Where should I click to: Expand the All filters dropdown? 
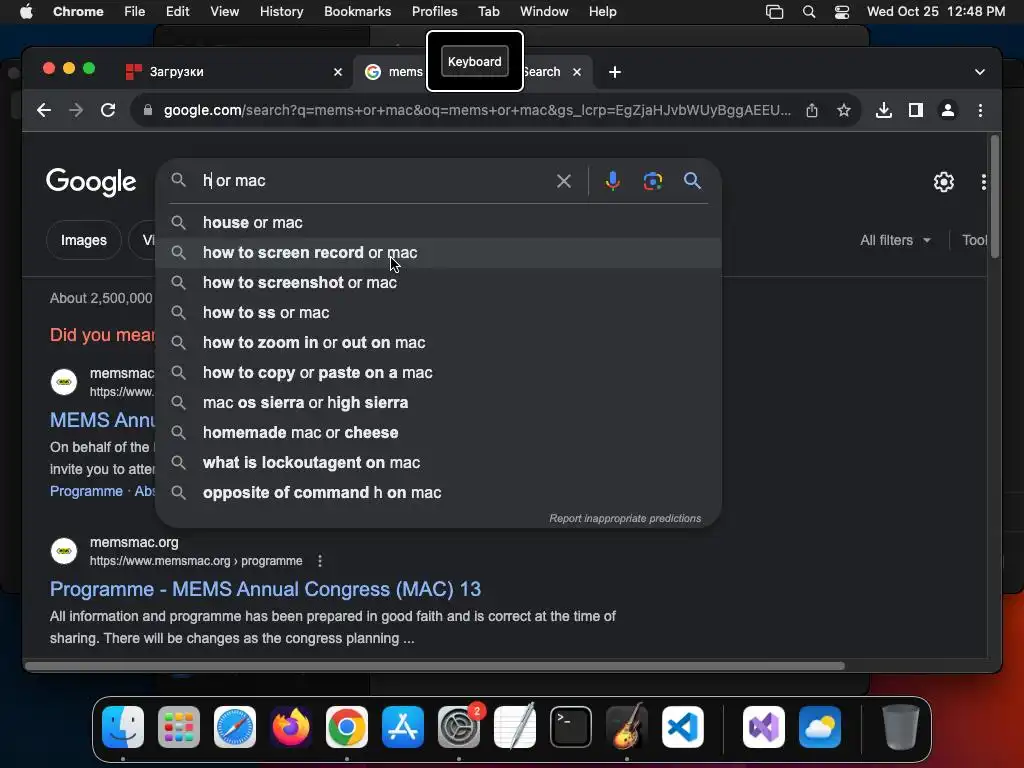(x=895, y=240)
